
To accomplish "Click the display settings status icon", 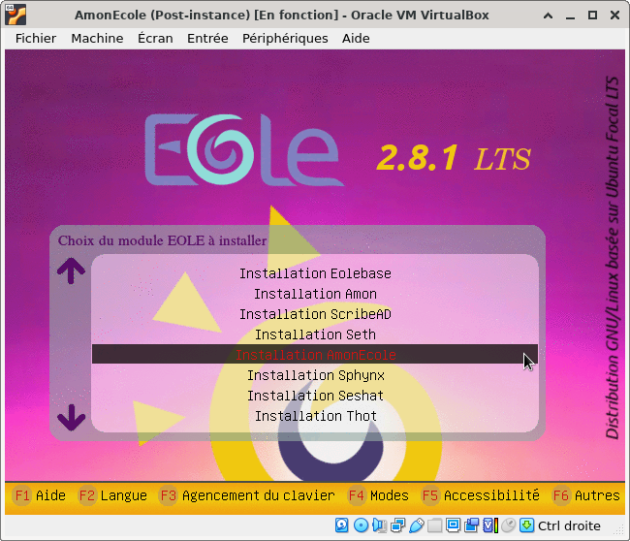I will point(453,525).
